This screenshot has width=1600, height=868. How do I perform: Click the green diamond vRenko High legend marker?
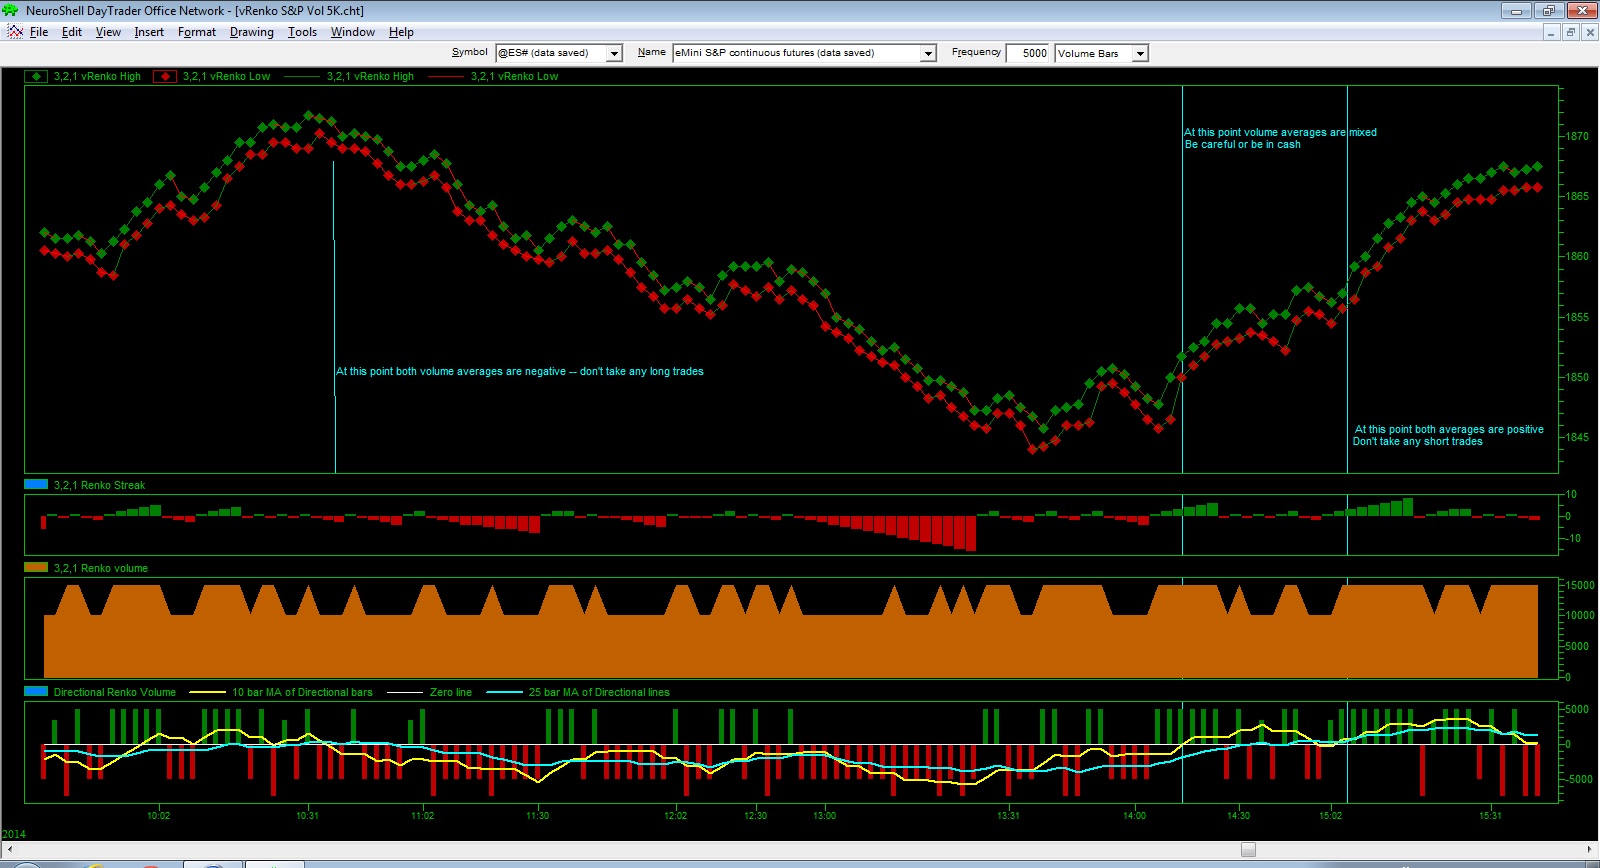coord(36,76)
